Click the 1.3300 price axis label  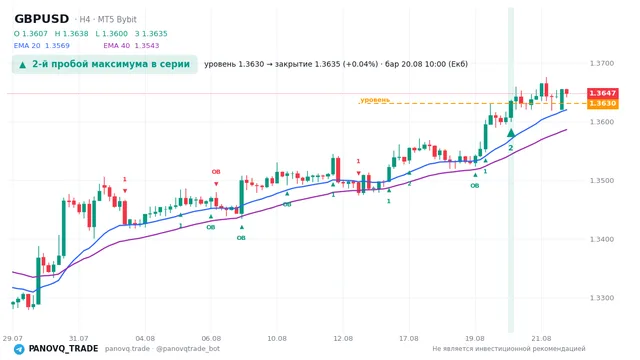(602, 298)
